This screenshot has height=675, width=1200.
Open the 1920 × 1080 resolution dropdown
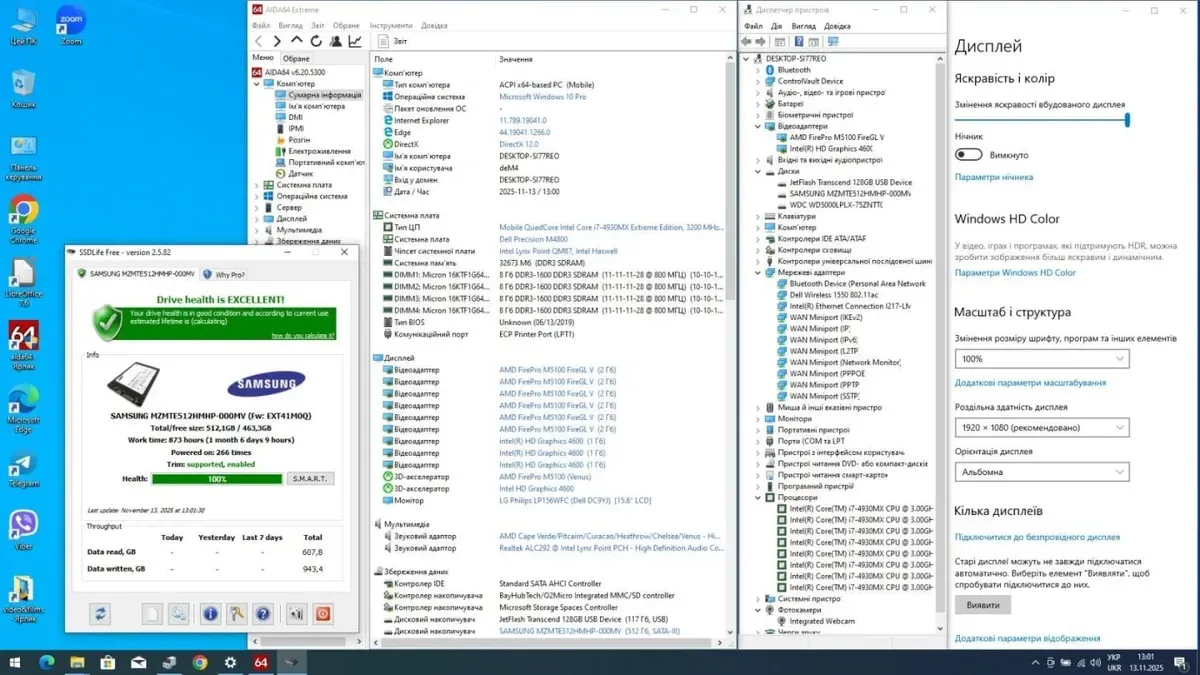tap(1041, 428)
